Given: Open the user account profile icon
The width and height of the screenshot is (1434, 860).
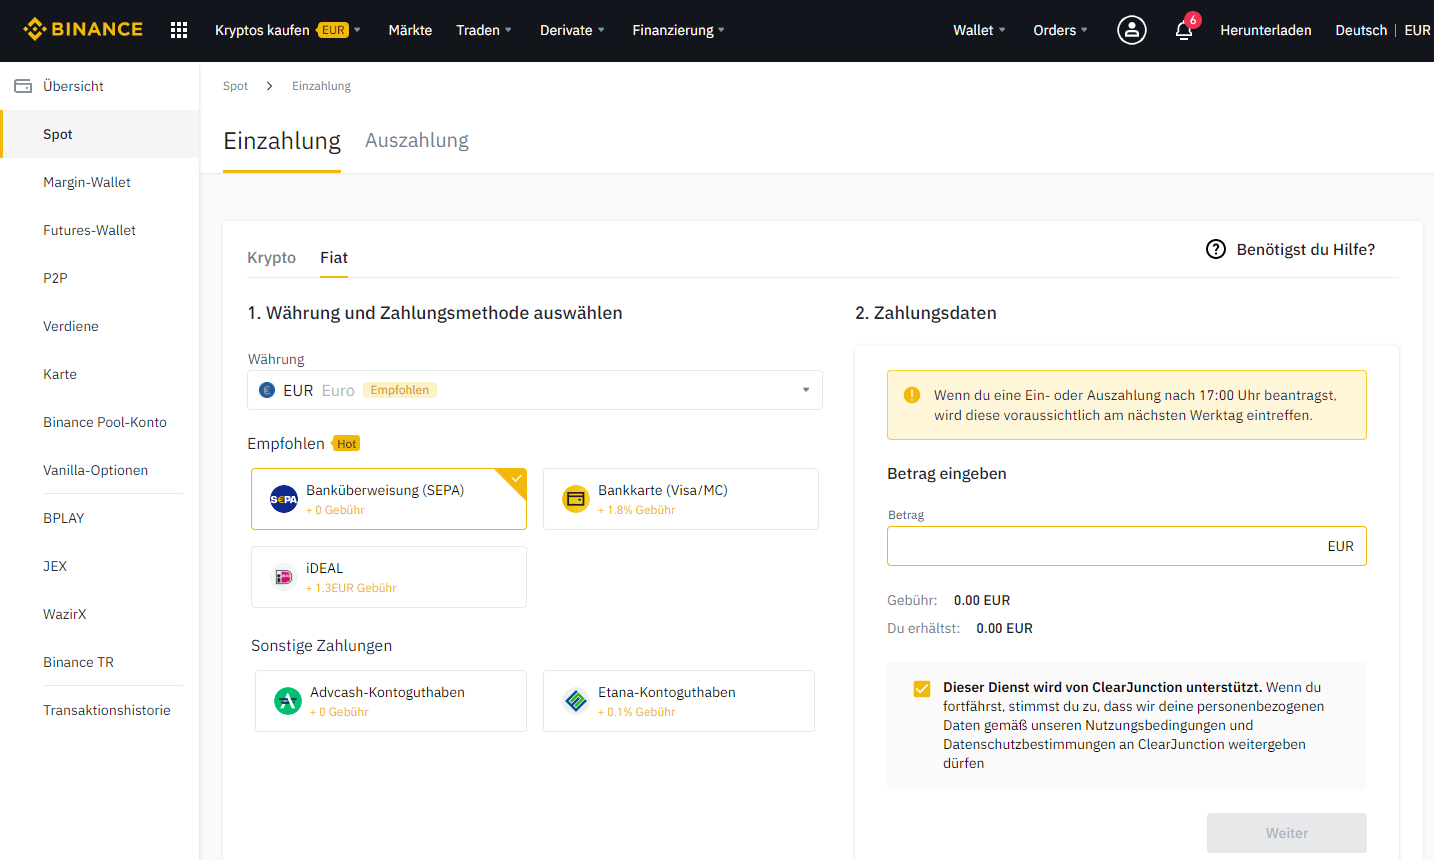Looking at the screenshot, I should (1132, 30).
